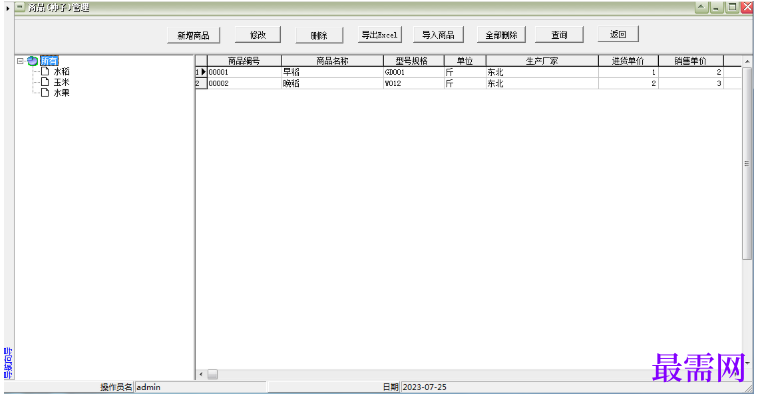Select the 玉米 category
Viewport: 764px width, 399px height.
point(61,82)
